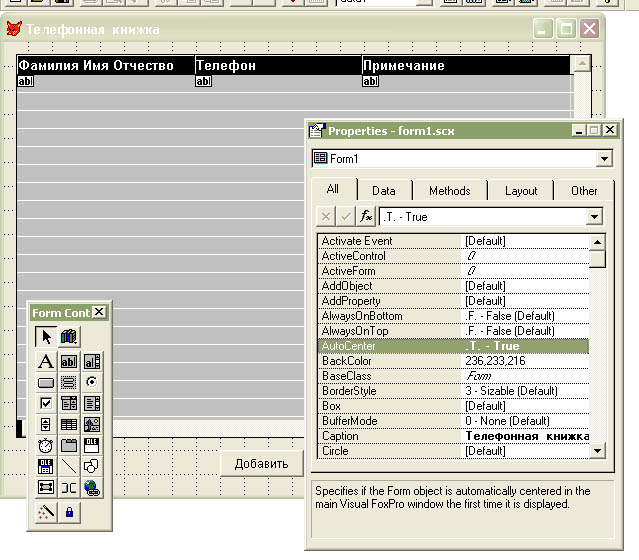Select the AddObject property row
639x560 pixels.
pyautogui.click(x=453, y=286)
